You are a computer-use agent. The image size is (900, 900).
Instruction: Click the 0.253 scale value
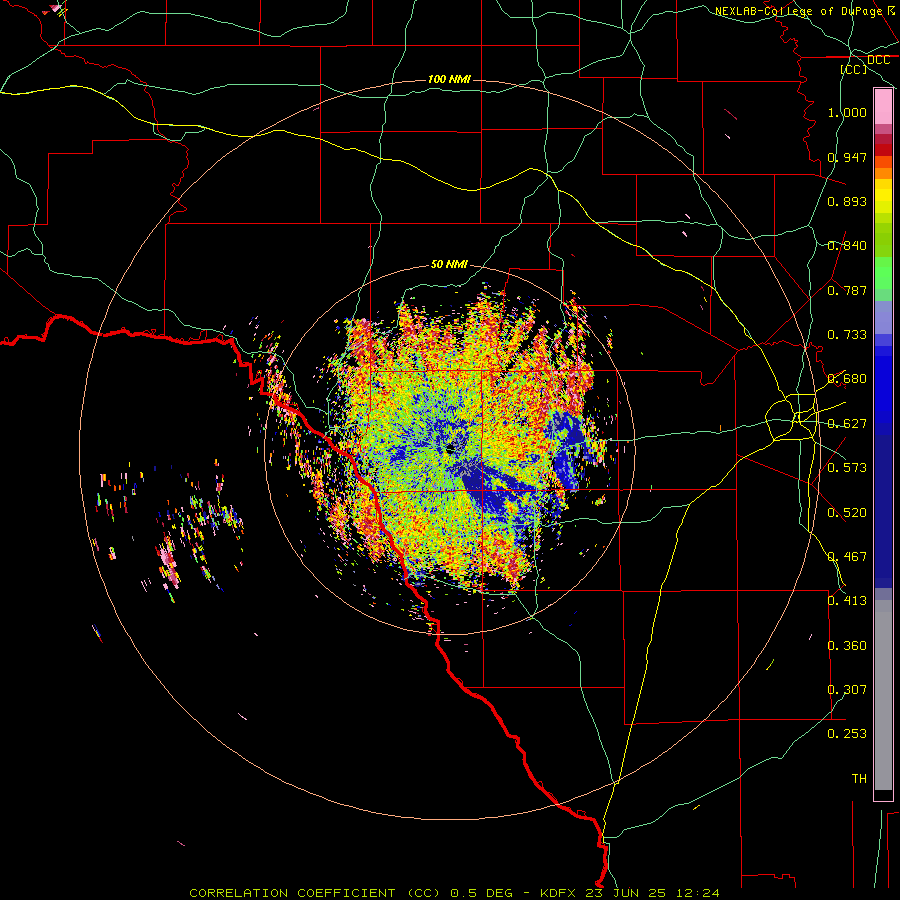847,734
